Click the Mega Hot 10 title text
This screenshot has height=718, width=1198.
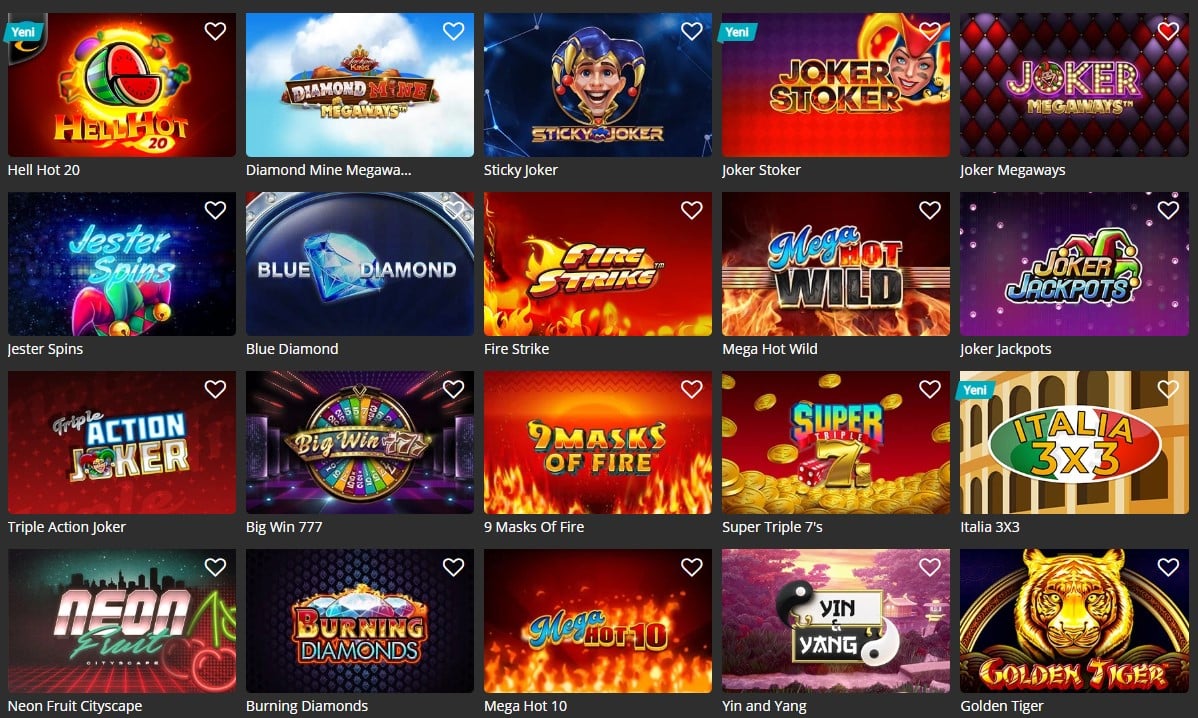(526, 706)
